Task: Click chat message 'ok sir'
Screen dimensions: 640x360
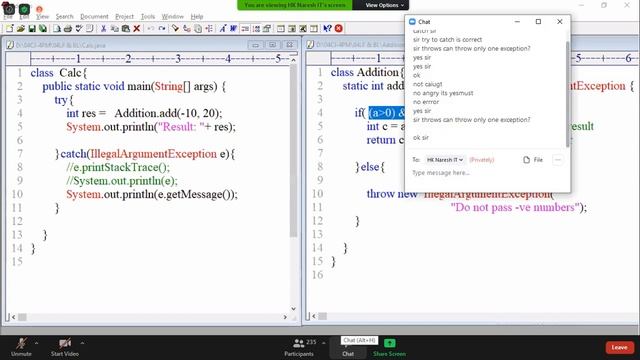Action: click(421, 138)
